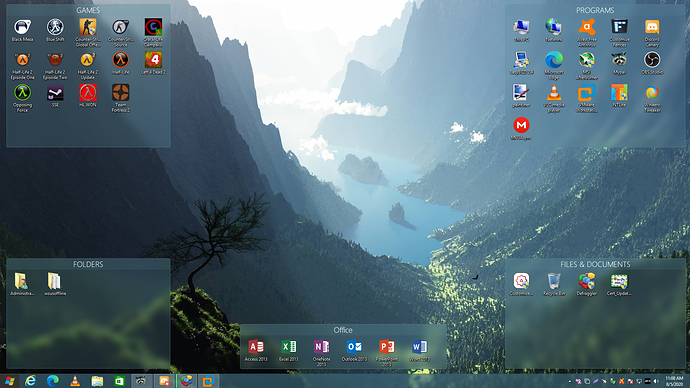Show hidden system tray icons

570,381
